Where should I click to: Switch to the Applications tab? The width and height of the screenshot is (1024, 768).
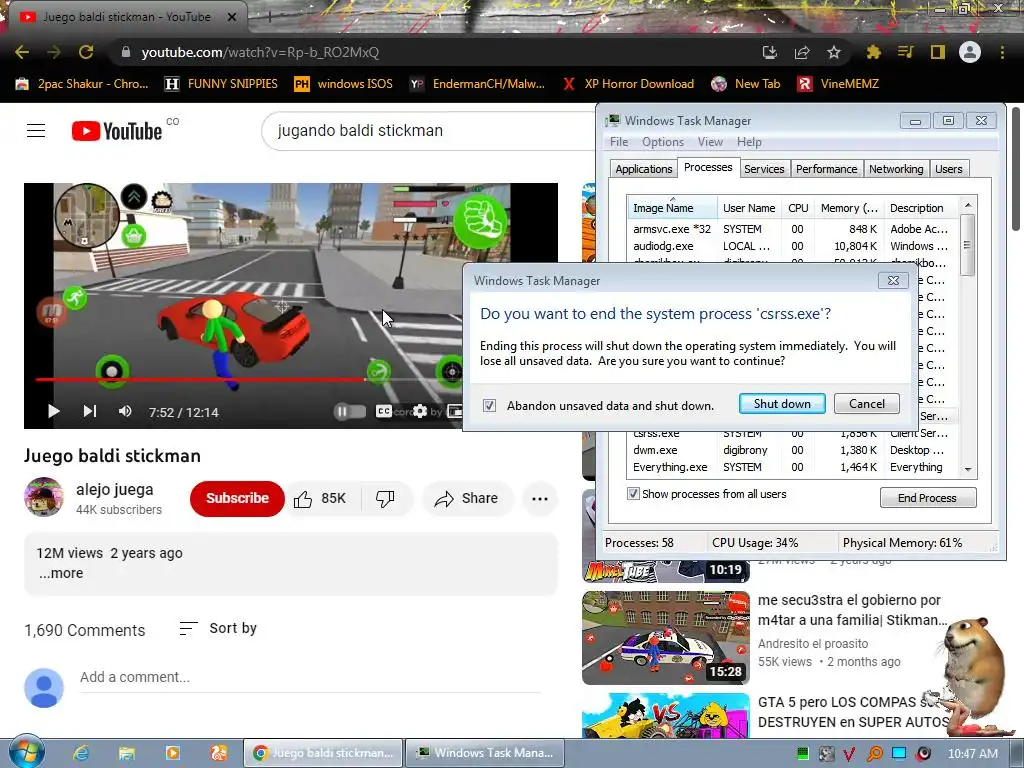coord(643,168)
